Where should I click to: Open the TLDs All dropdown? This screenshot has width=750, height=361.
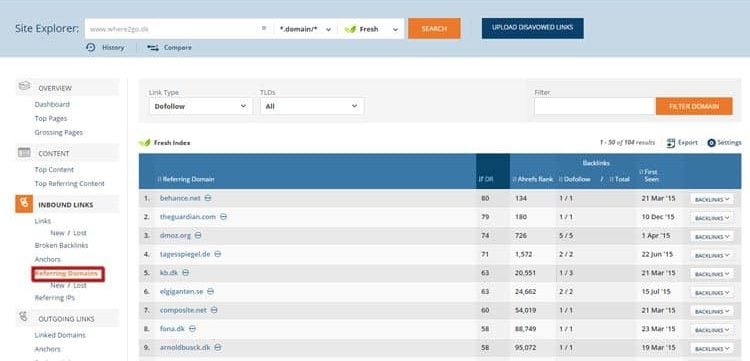pyautogui.click(x=312, y=106)
